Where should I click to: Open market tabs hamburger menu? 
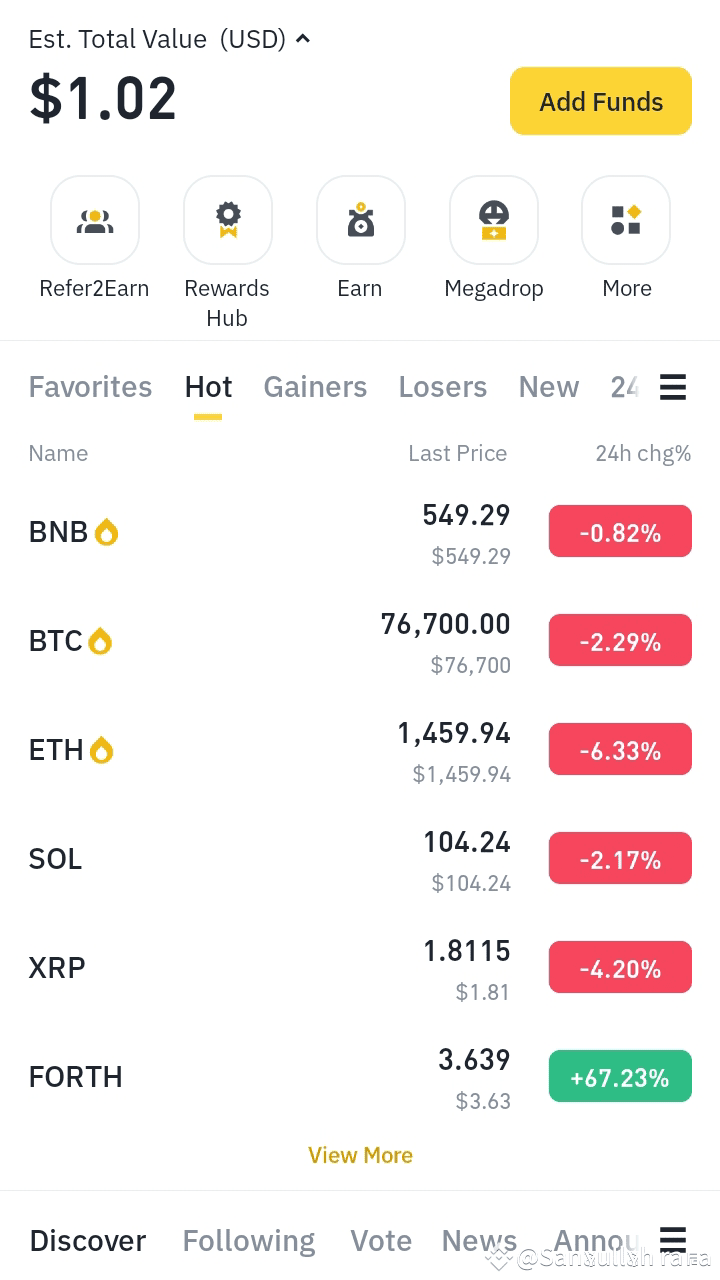click(673, 387)
